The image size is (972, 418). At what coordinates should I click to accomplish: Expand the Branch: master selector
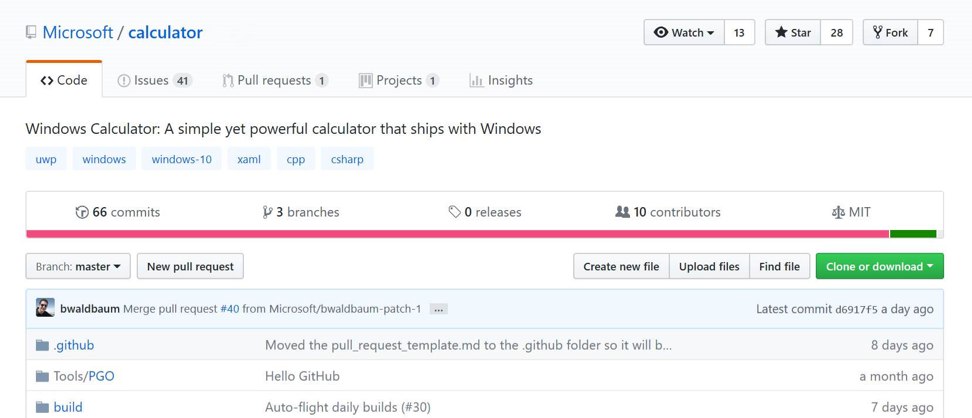click(78, 267)
